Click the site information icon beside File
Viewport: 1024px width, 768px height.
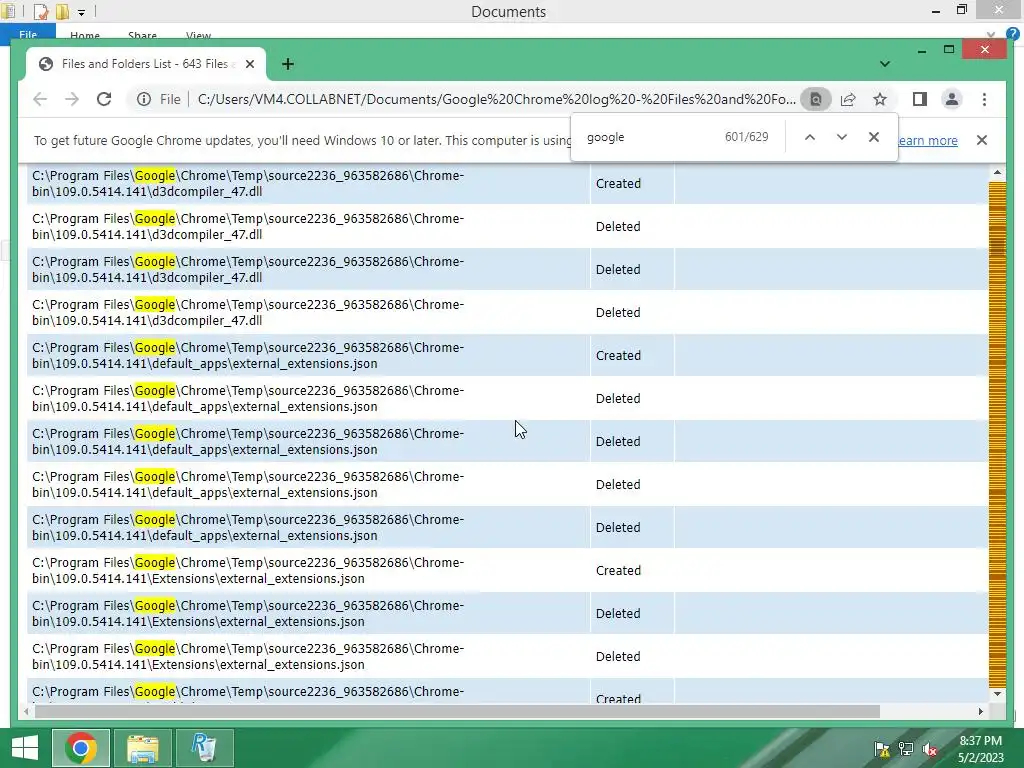(x=144, y=99)
